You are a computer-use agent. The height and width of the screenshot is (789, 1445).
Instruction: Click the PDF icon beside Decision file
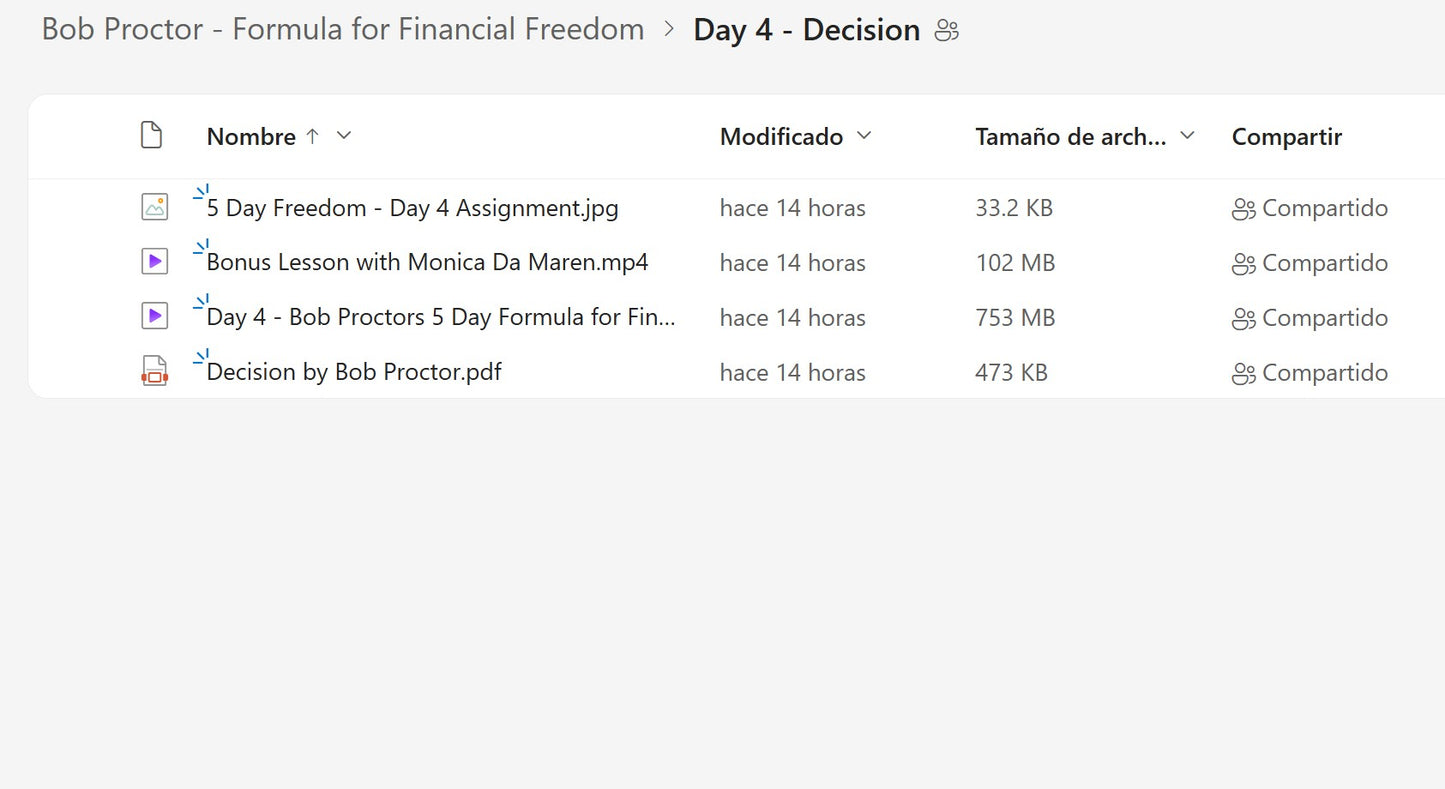point(154,372)
